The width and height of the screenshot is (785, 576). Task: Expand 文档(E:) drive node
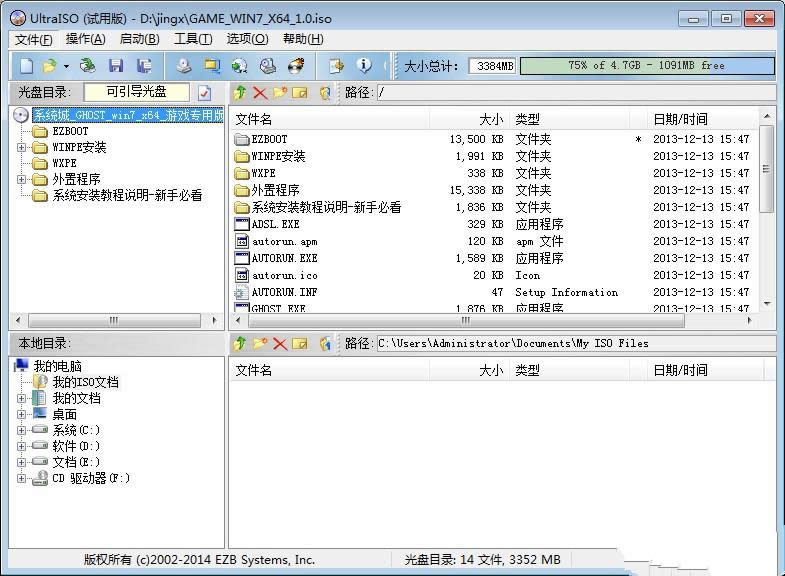pos(21,462)
